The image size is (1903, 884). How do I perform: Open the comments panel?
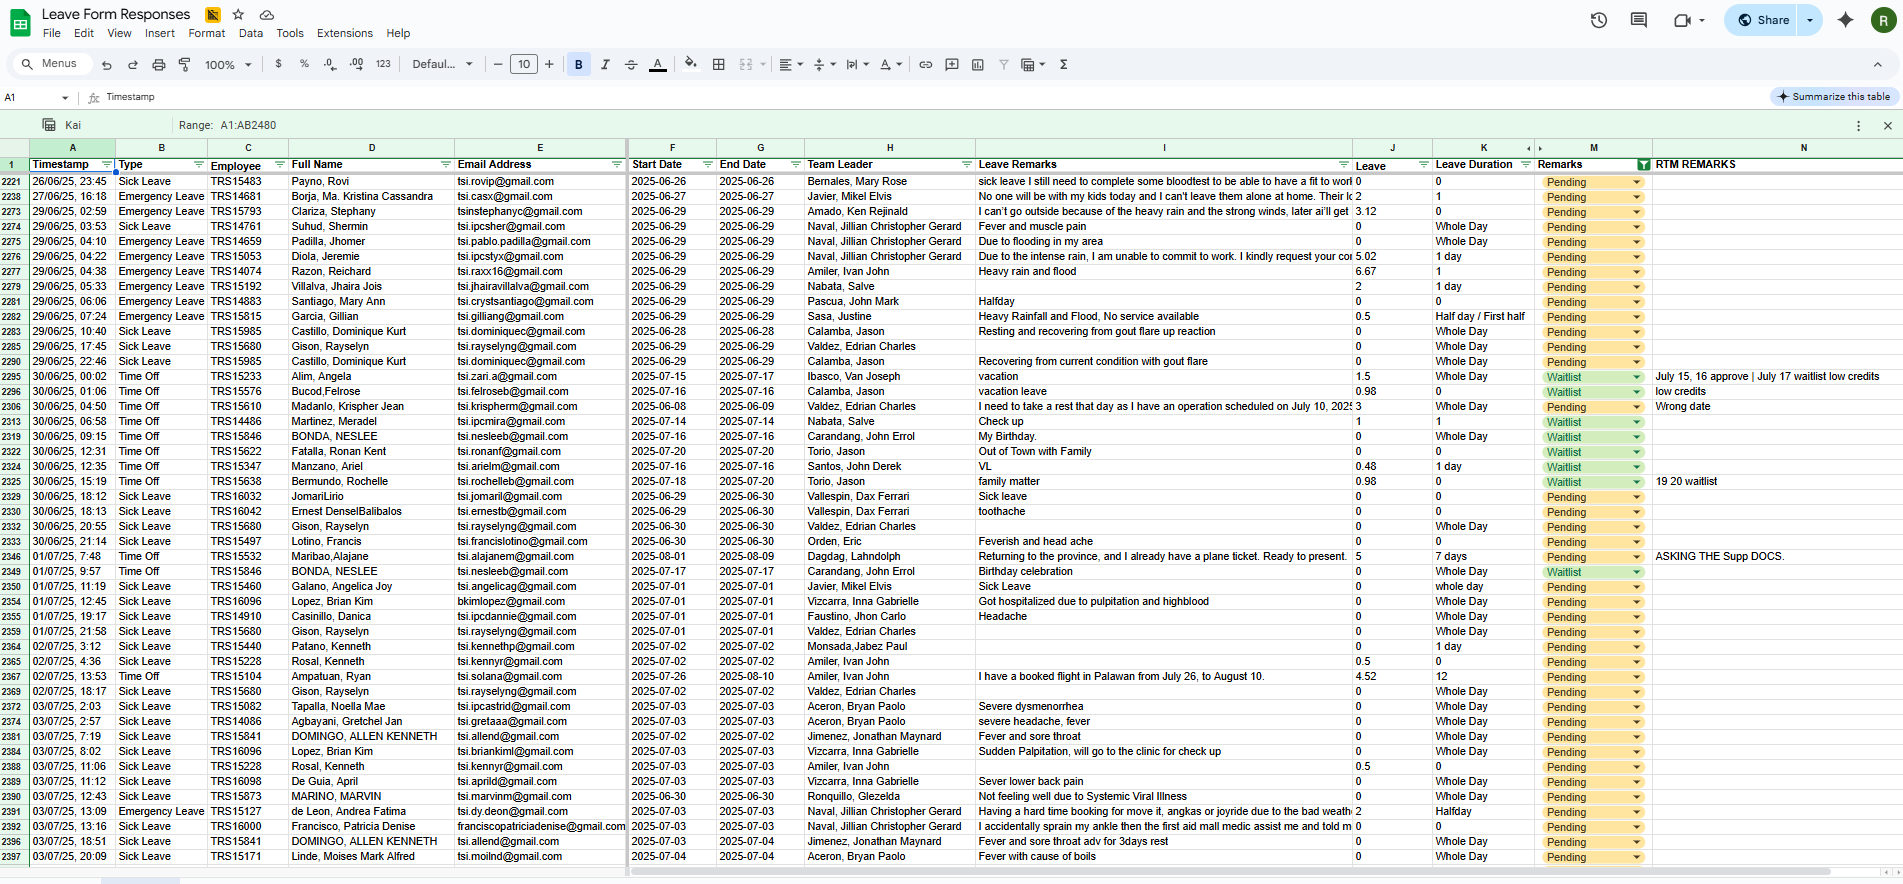click(x=1638, y=20)
